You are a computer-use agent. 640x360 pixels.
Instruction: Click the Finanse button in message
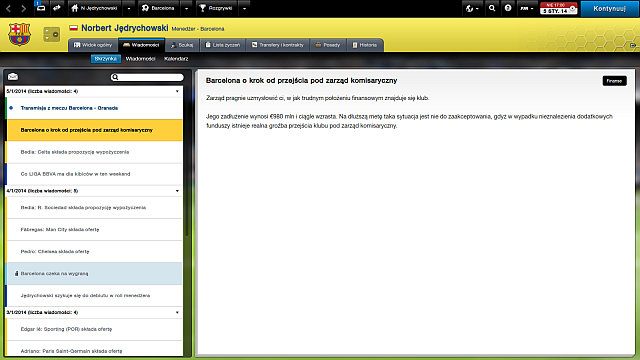click(614, 81)
